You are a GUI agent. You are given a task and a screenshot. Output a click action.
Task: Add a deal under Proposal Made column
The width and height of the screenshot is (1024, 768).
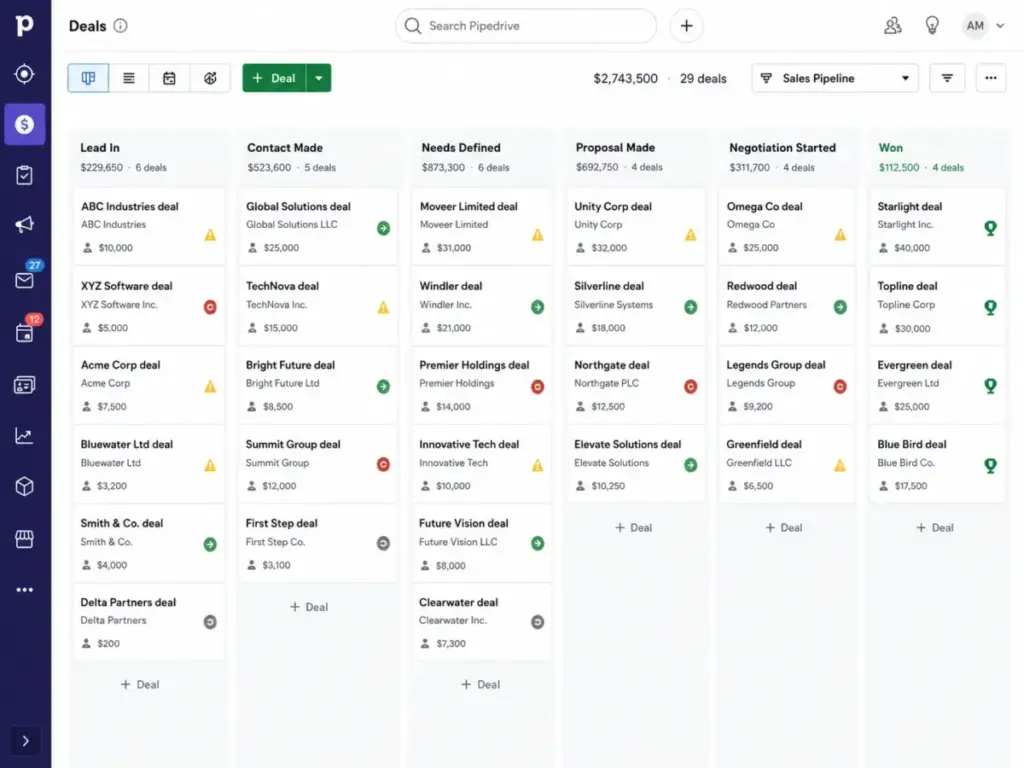pyautogui.click(x=633, y=528)
